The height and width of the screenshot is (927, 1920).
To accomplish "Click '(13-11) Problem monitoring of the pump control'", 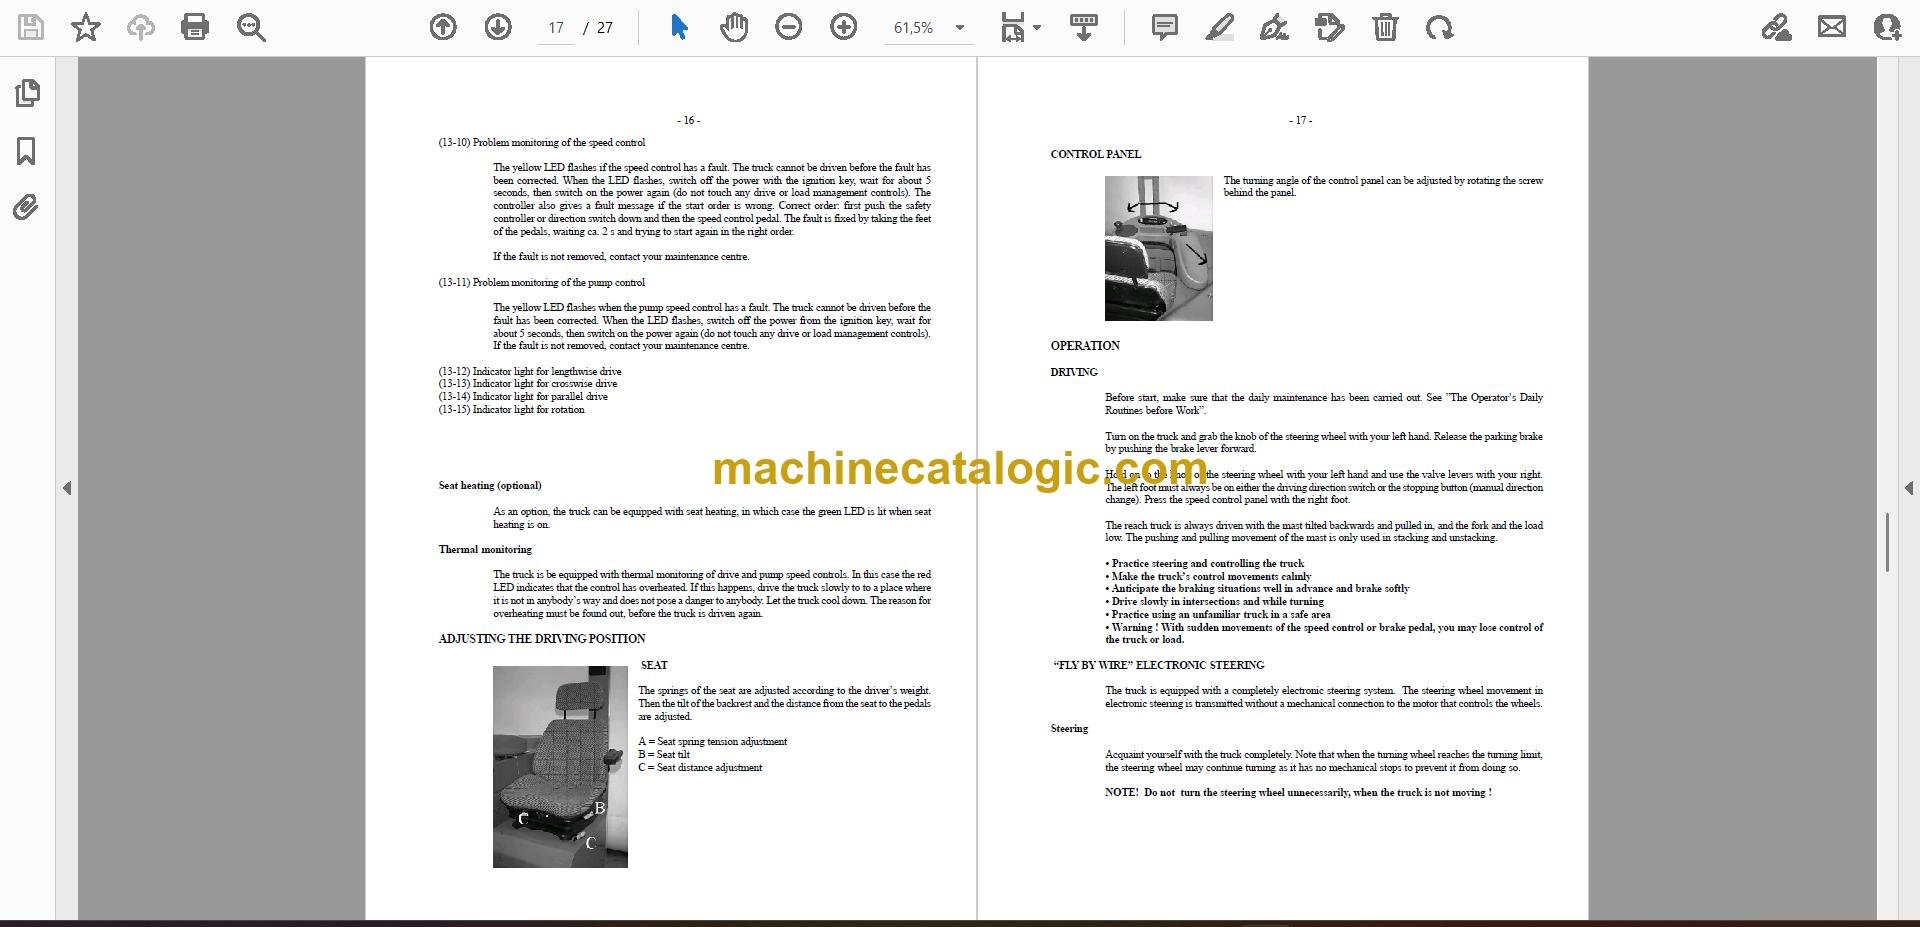I will 542,283.
